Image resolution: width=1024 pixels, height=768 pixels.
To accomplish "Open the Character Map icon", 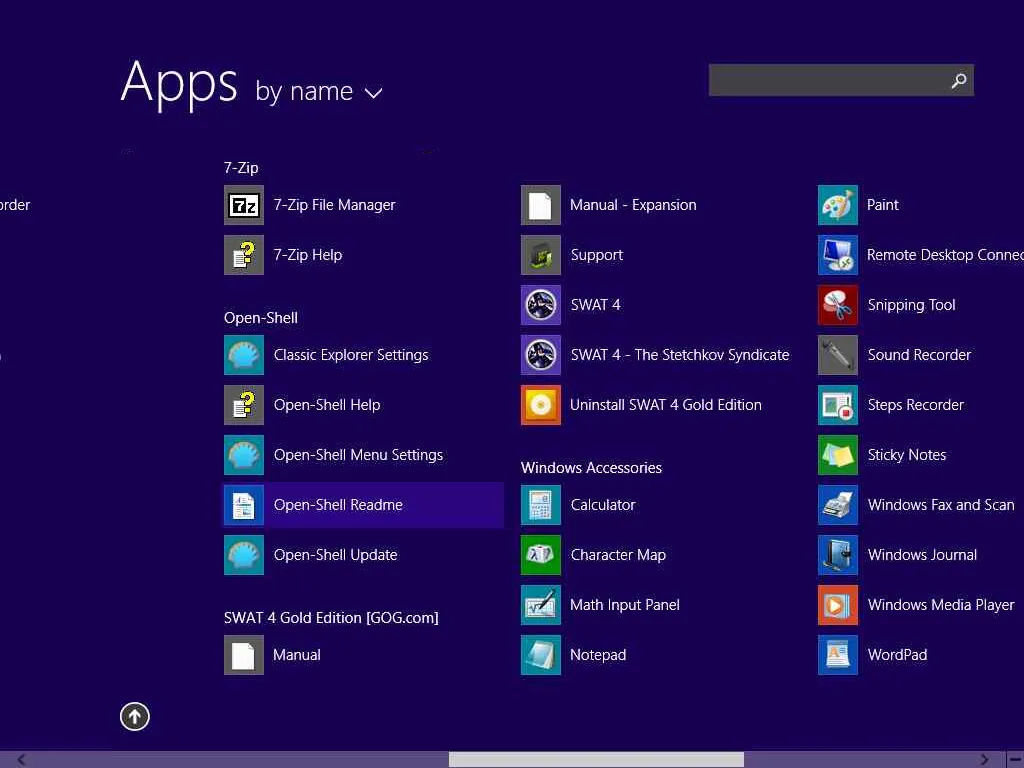I will click(541, 555).
